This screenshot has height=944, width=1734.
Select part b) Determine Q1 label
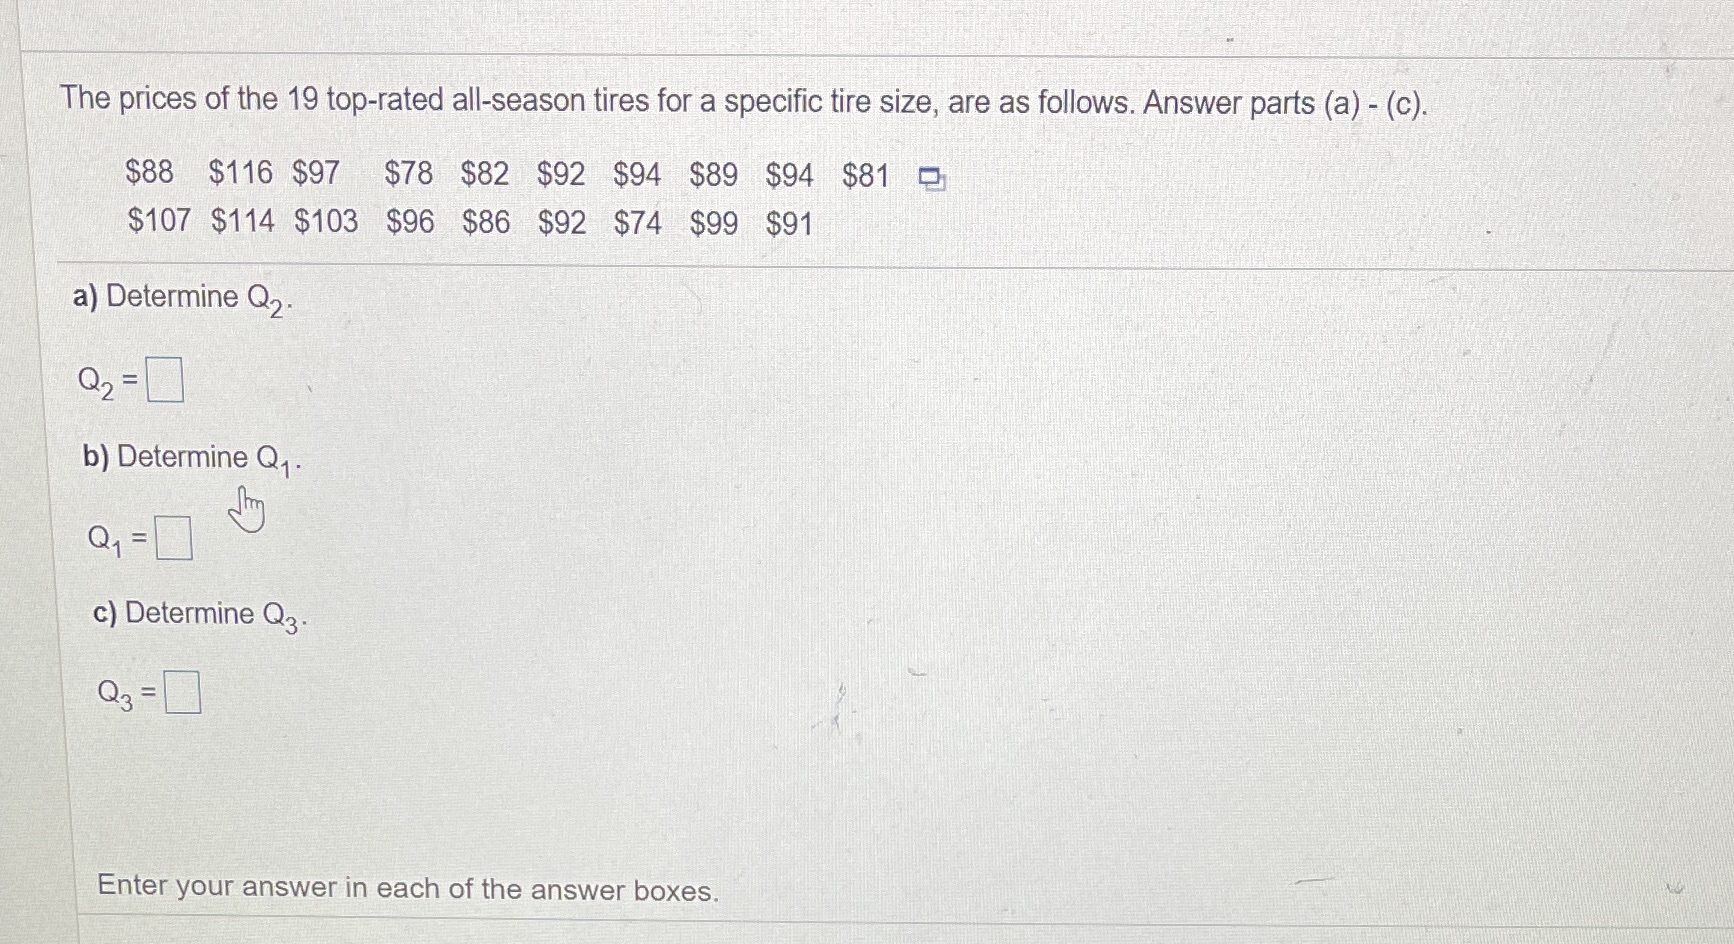pyautogui.click(x=191, y=458)
